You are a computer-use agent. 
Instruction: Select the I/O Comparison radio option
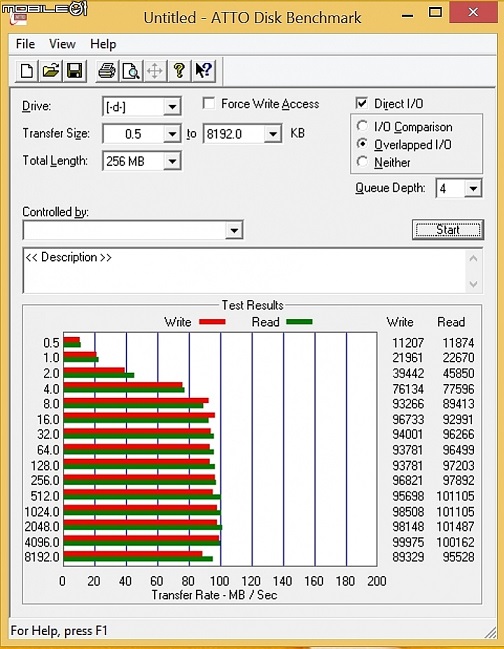click(362, 126)
